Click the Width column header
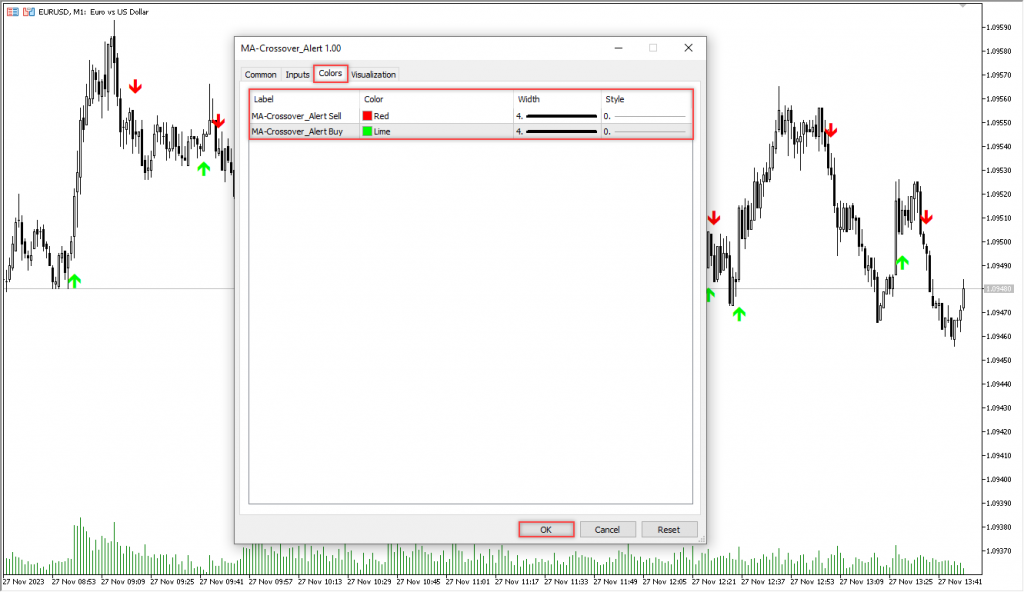The width and height of the screenshot is (1024, 592). point(557,99)
